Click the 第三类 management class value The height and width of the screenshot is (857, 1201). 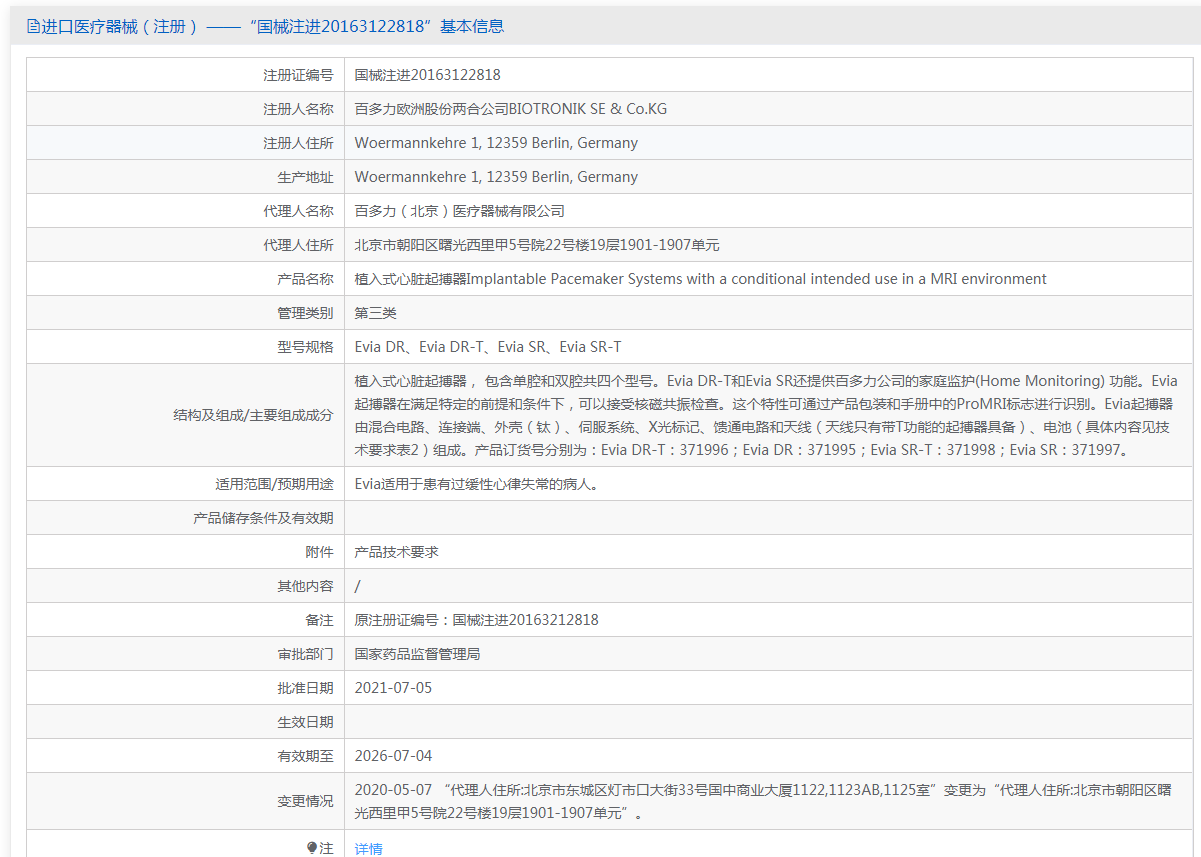click(376, 313)
